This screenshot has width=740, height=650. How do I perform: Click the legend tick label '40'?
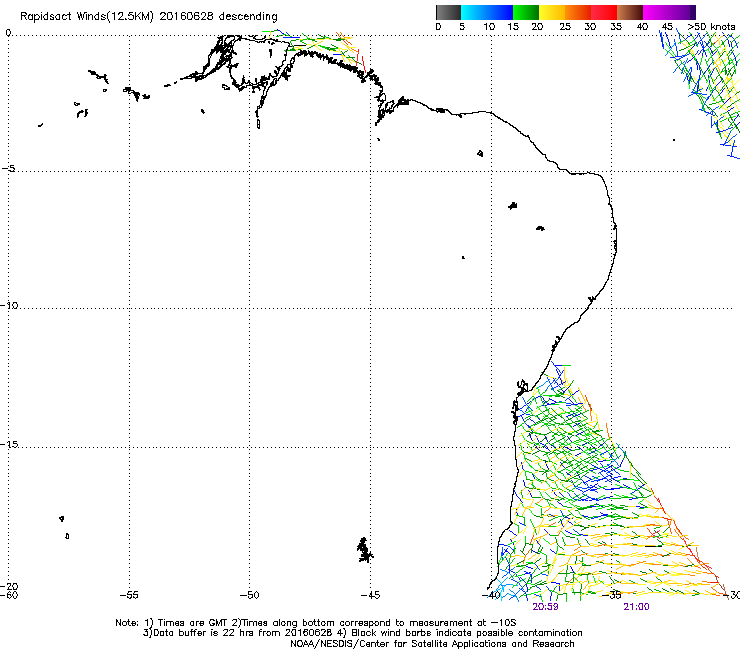[642, 27]
